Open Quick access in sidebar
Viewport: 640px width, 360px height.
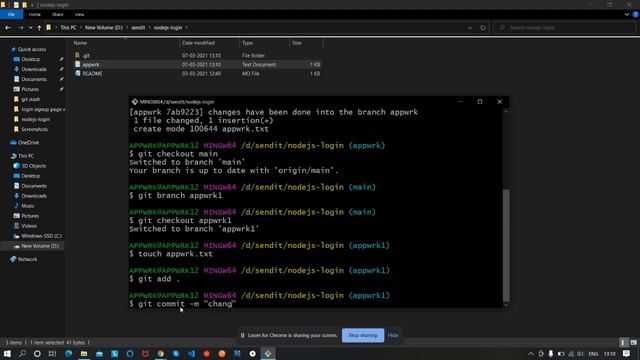31,49
